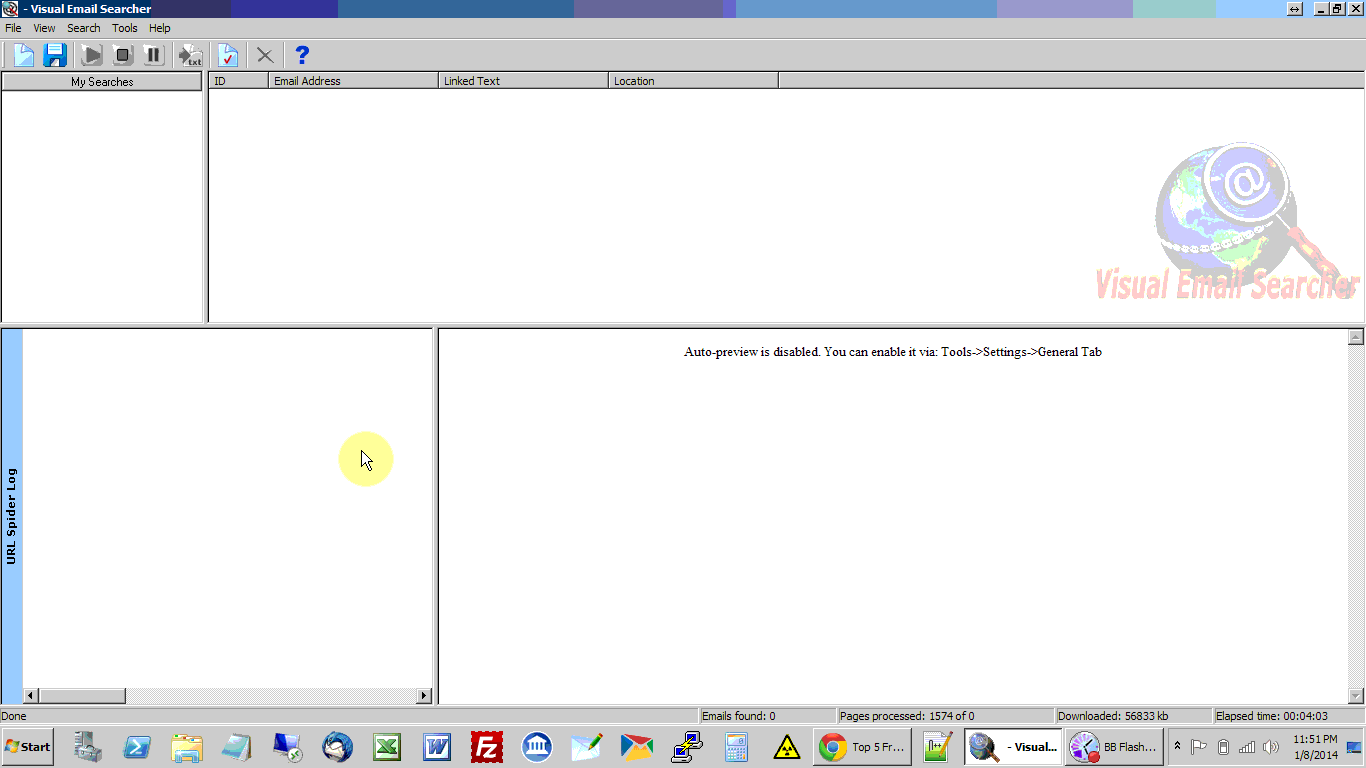Save results with the floppy disk icon

(x=55, y=55)
